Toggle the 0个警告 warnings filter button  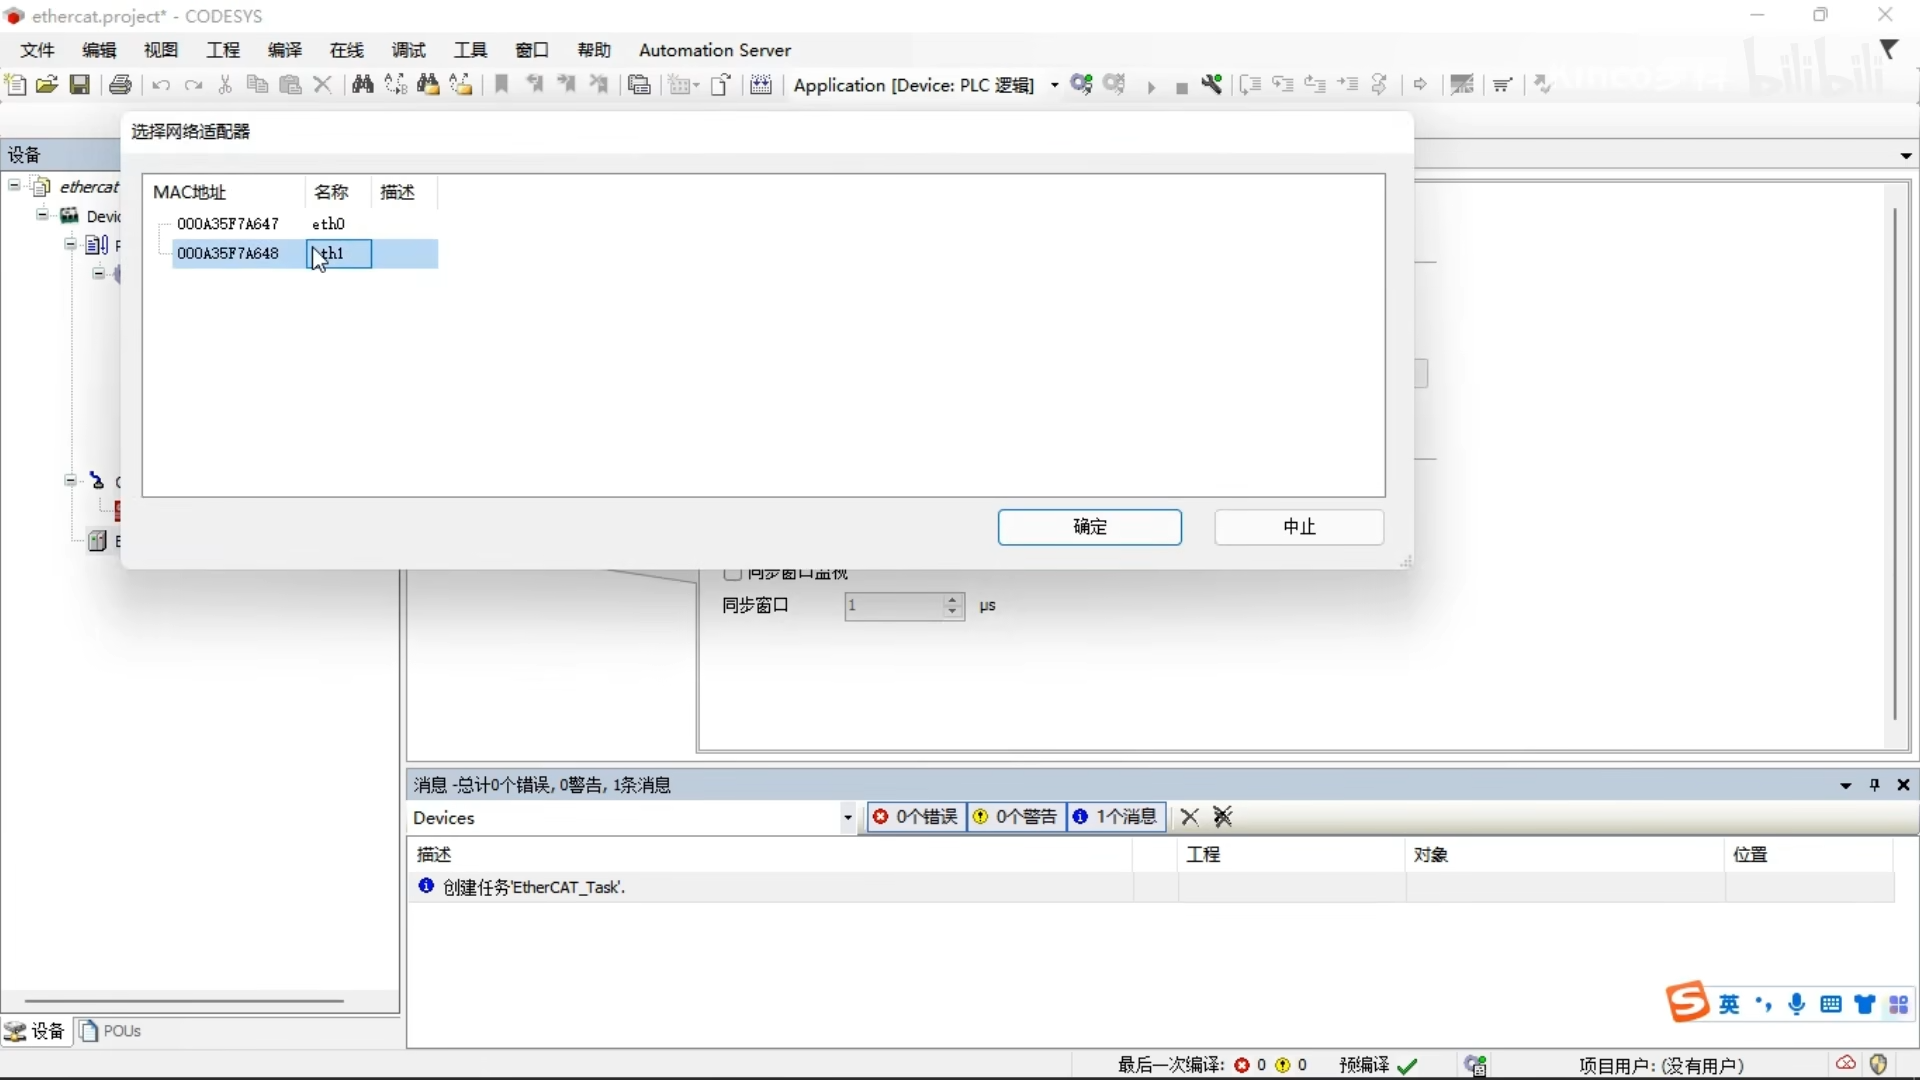1016,817
